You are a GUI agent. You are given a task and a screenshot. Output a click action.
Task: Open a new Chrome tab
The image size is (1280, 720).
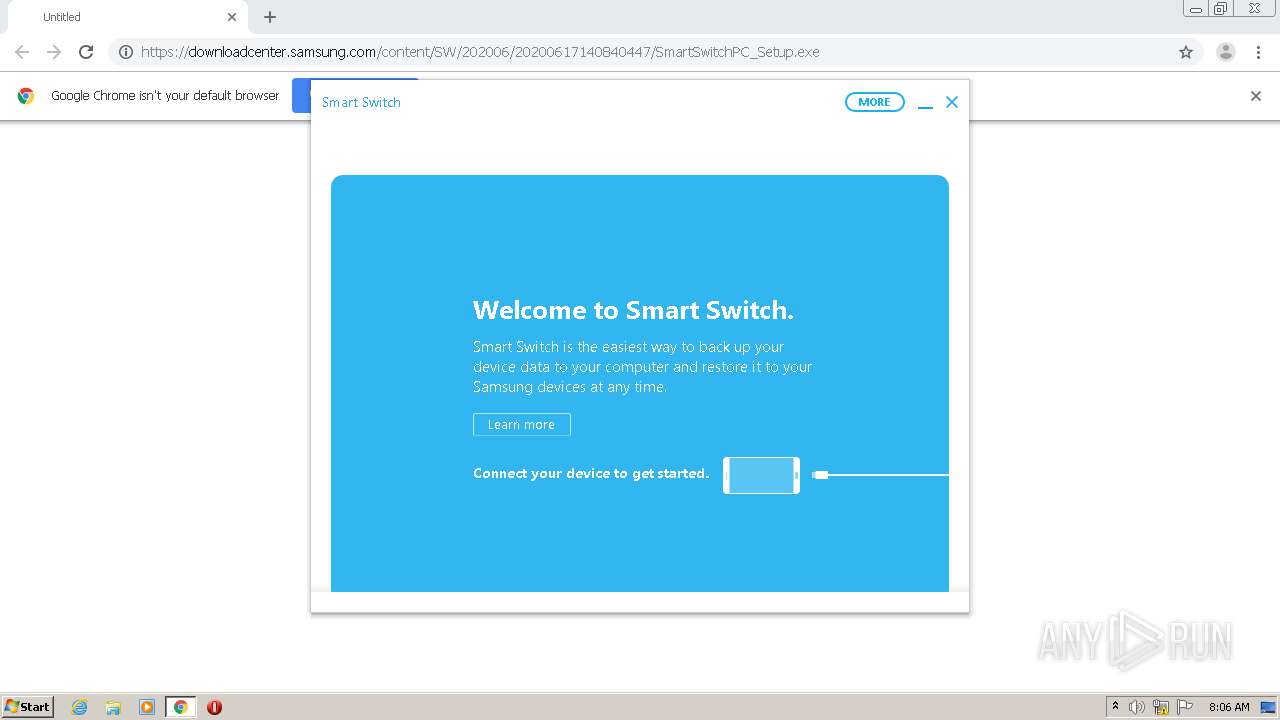click(x=270, y=17)
